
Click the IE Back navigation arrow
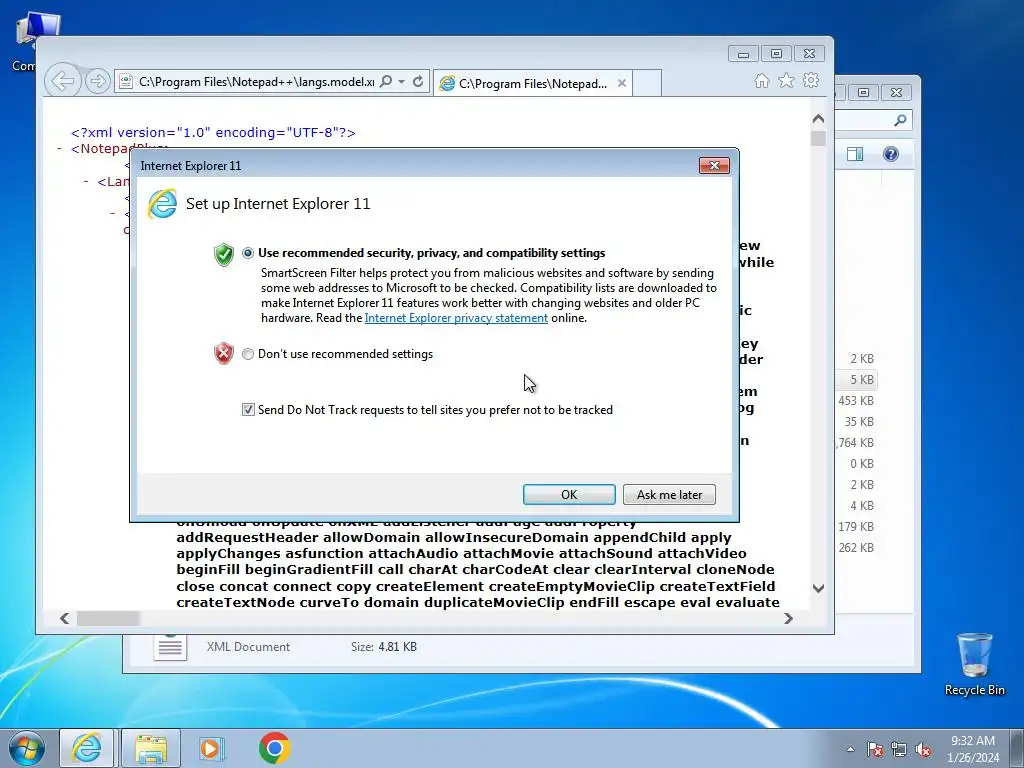tap(63, 81)
